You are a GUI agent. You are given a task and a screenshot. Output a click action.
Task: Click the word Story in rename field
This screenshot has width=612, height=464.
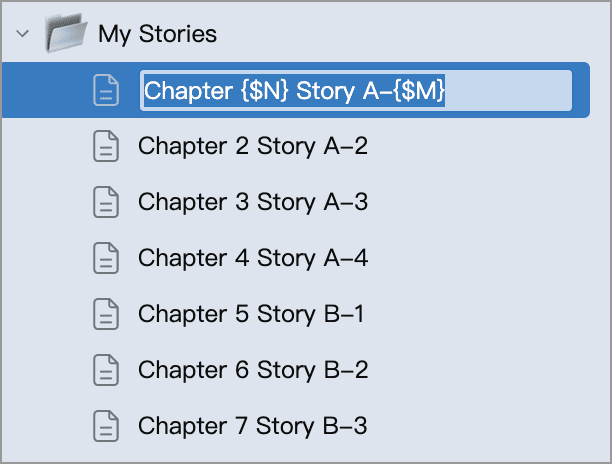coord(325,91)
